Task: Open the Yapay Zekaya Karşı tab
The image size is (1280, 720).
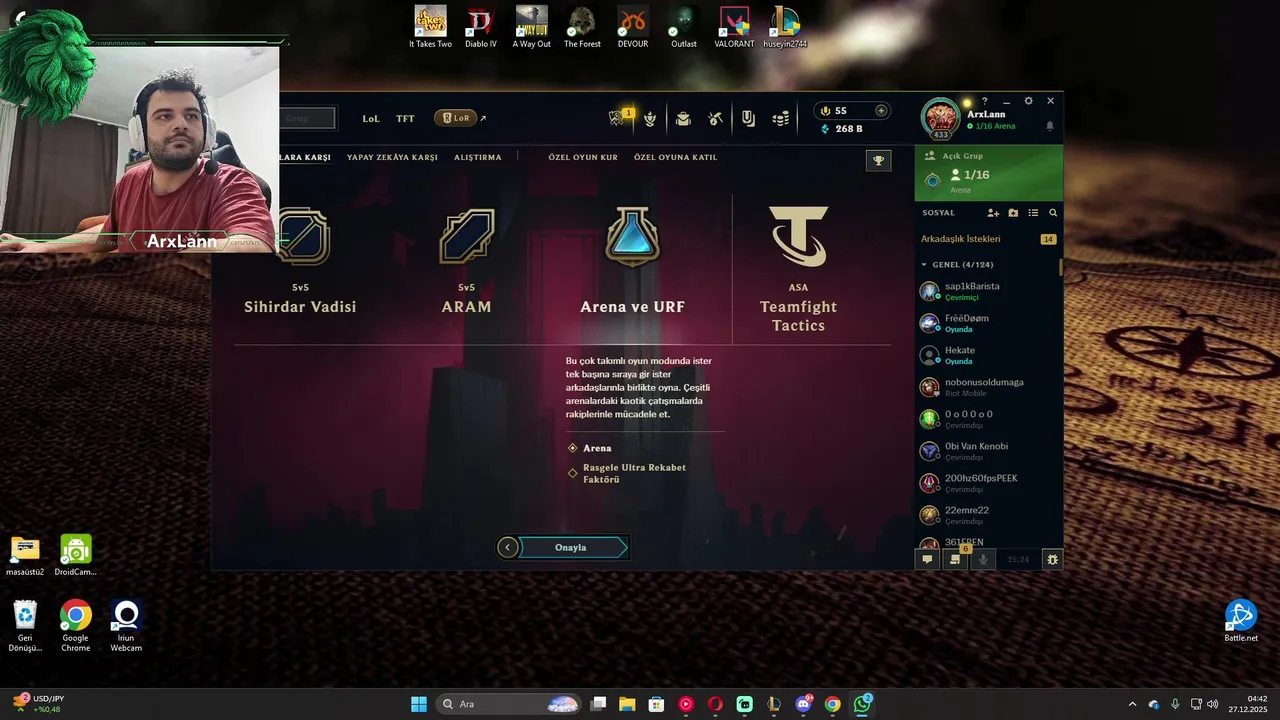Action: pyautogui.click(x=392, y=157)
